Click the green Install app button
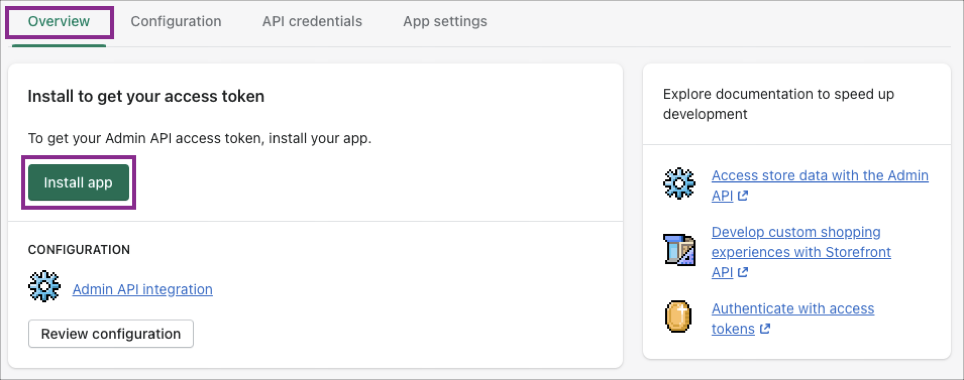The image size is (964, 380). 78,183
